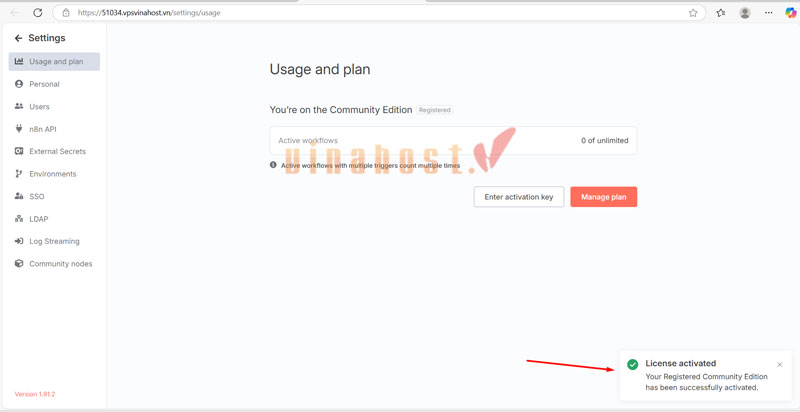This screenshot has width=800, height=412.
Task: Open External Secrets settings
Action: pos(54,151)
